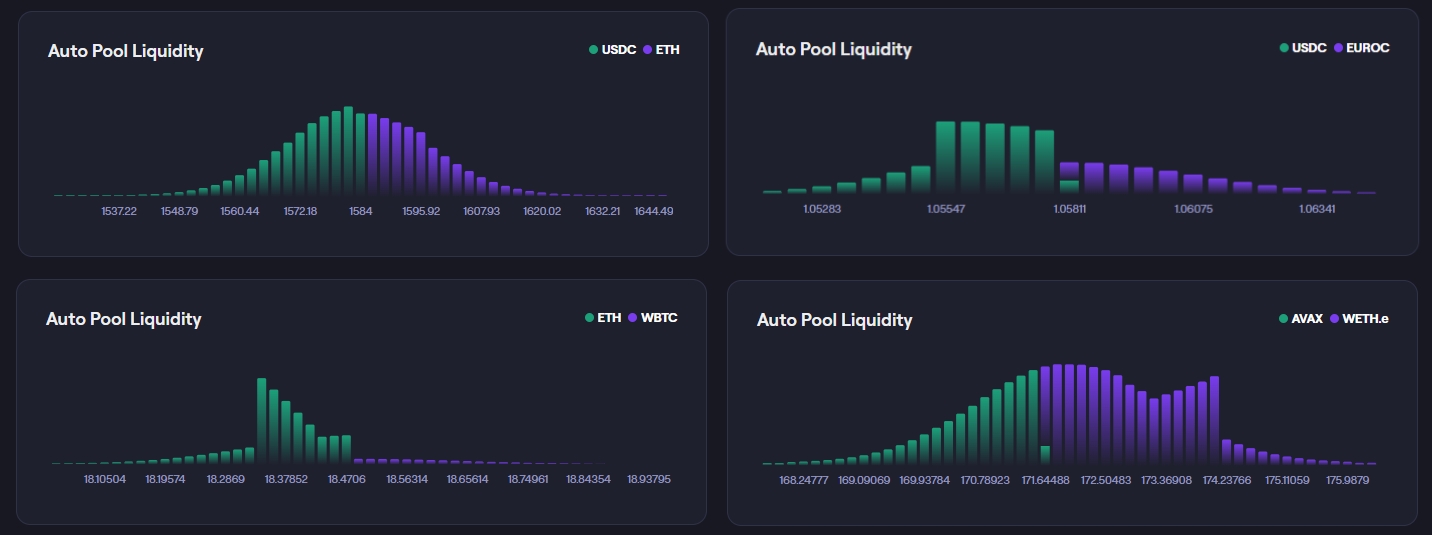Select the tallest green bar in USDC/ETH chart
This screenshot has width=1432, height=535.
tap(348, 150)
